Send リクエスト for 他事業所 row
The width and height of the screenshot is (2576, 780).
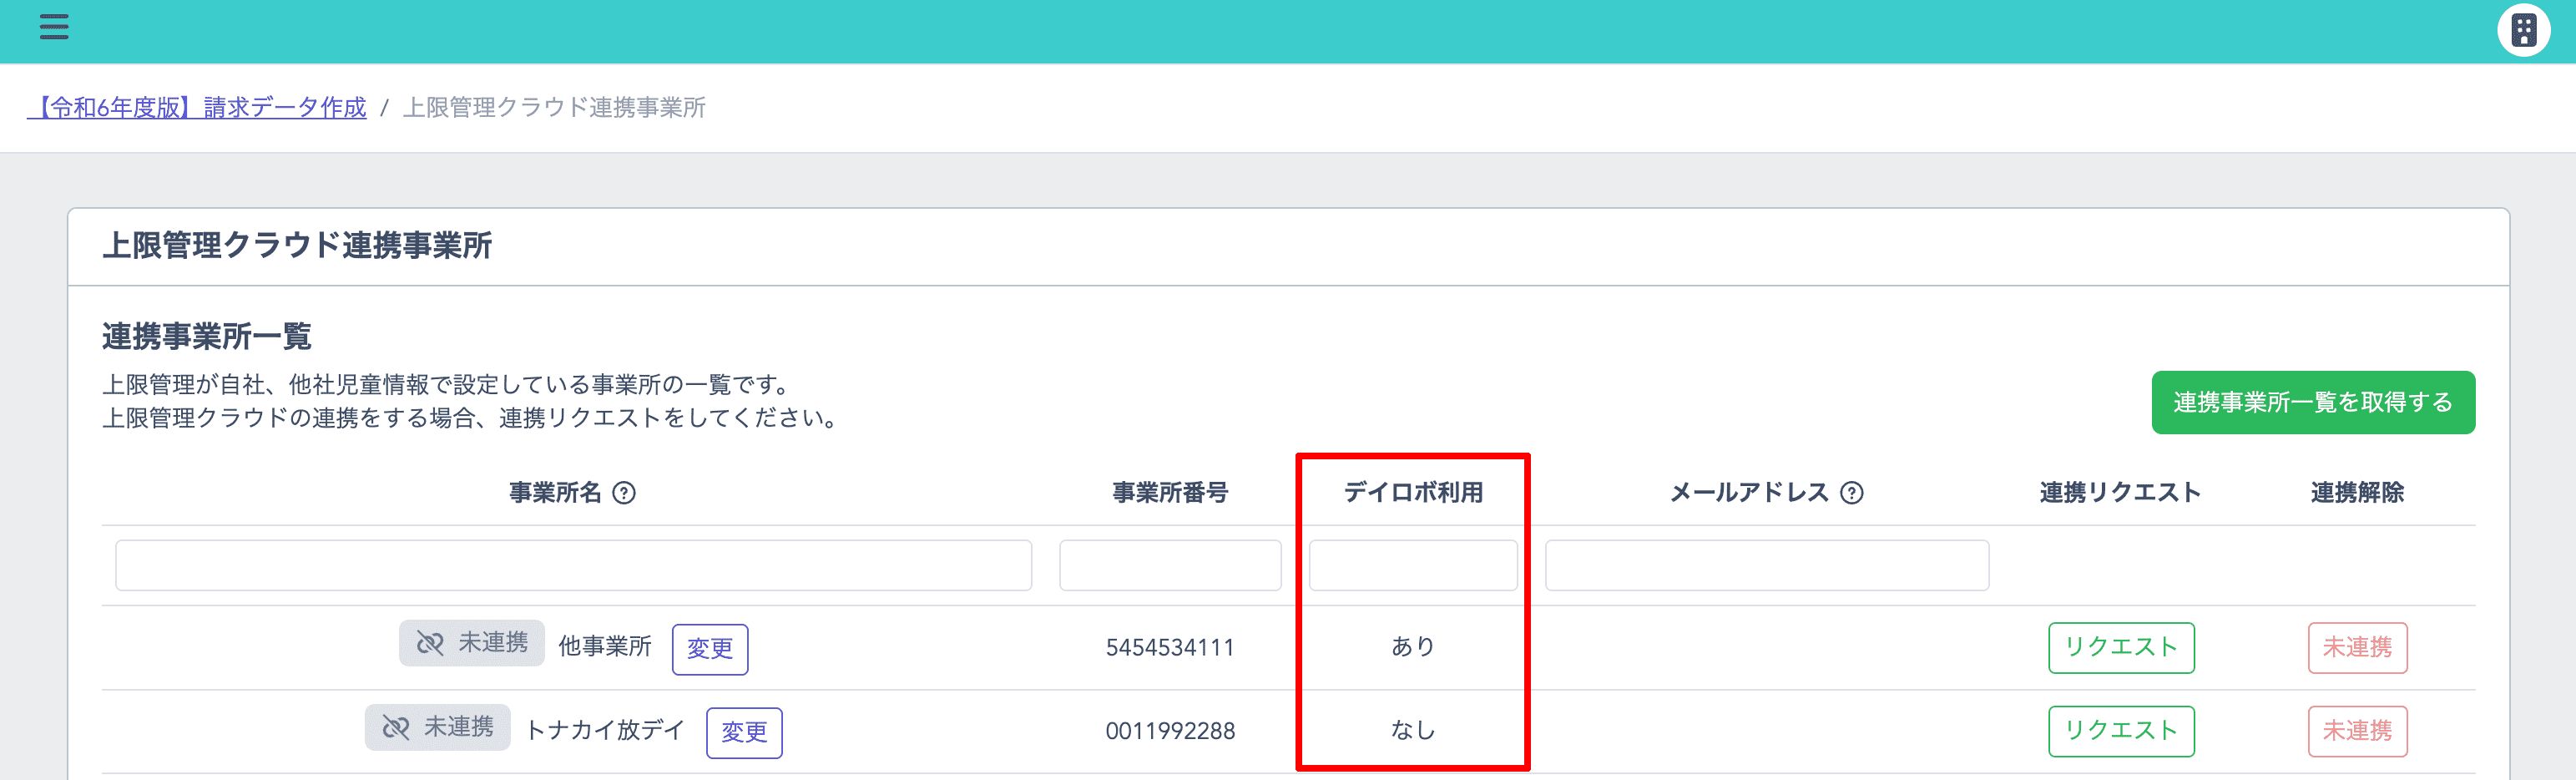[x=2121, y=648]
